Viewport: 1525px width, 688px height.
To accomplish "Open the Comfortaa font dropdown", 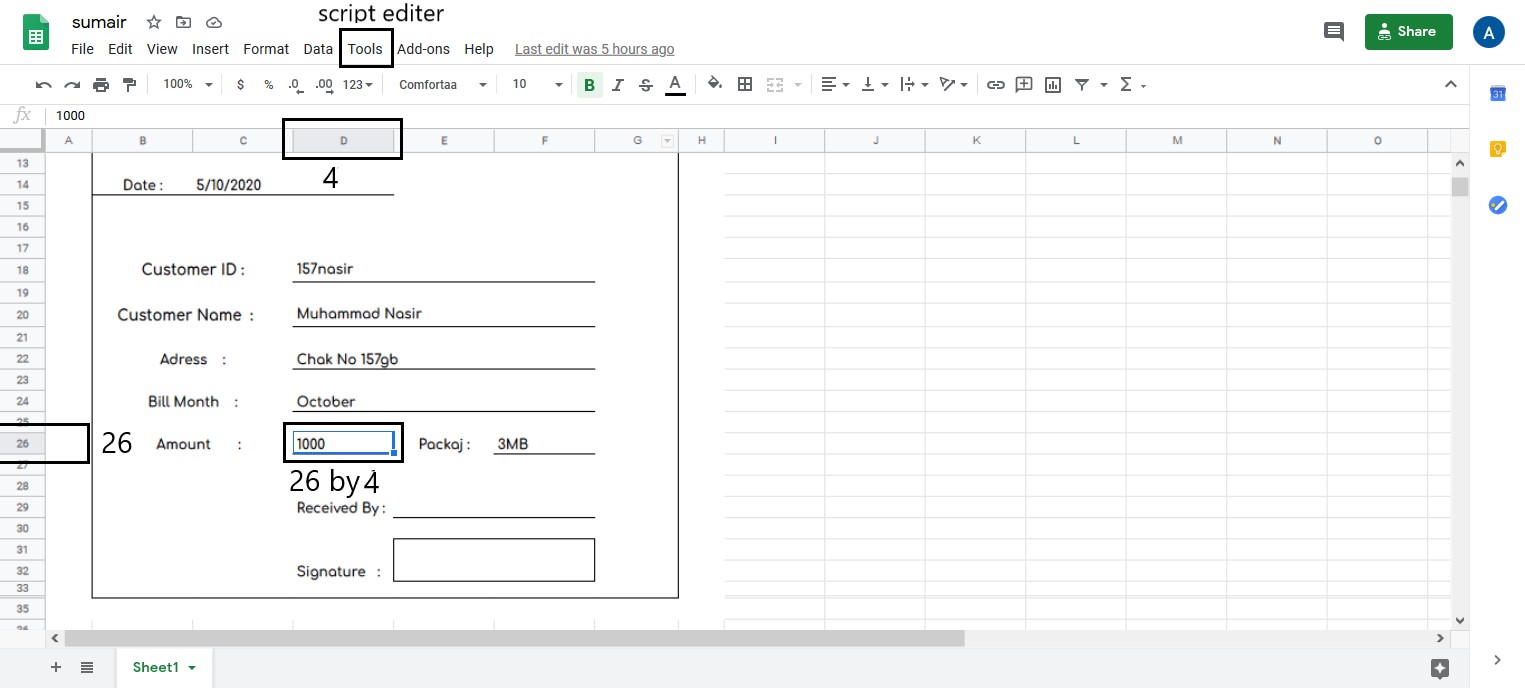I will point(442,85).
